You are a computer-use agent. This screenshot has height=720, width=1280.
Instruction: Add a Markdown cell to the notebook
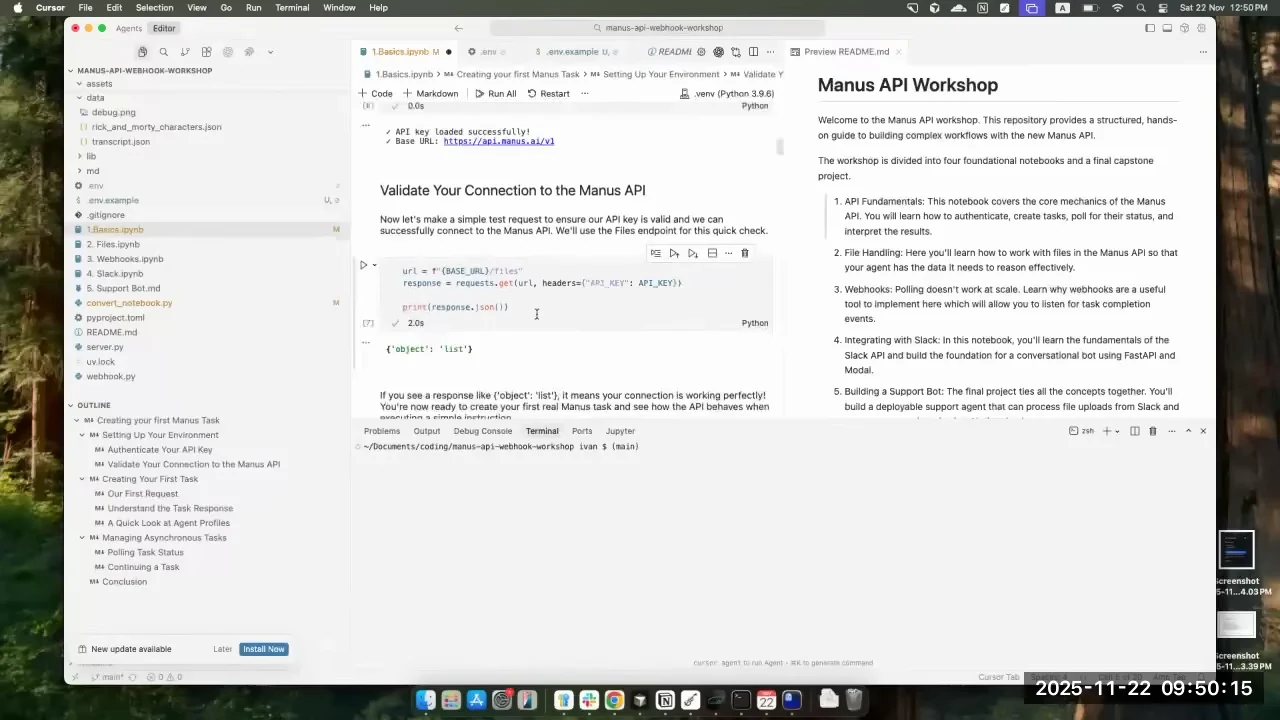[x=431, y=93]
